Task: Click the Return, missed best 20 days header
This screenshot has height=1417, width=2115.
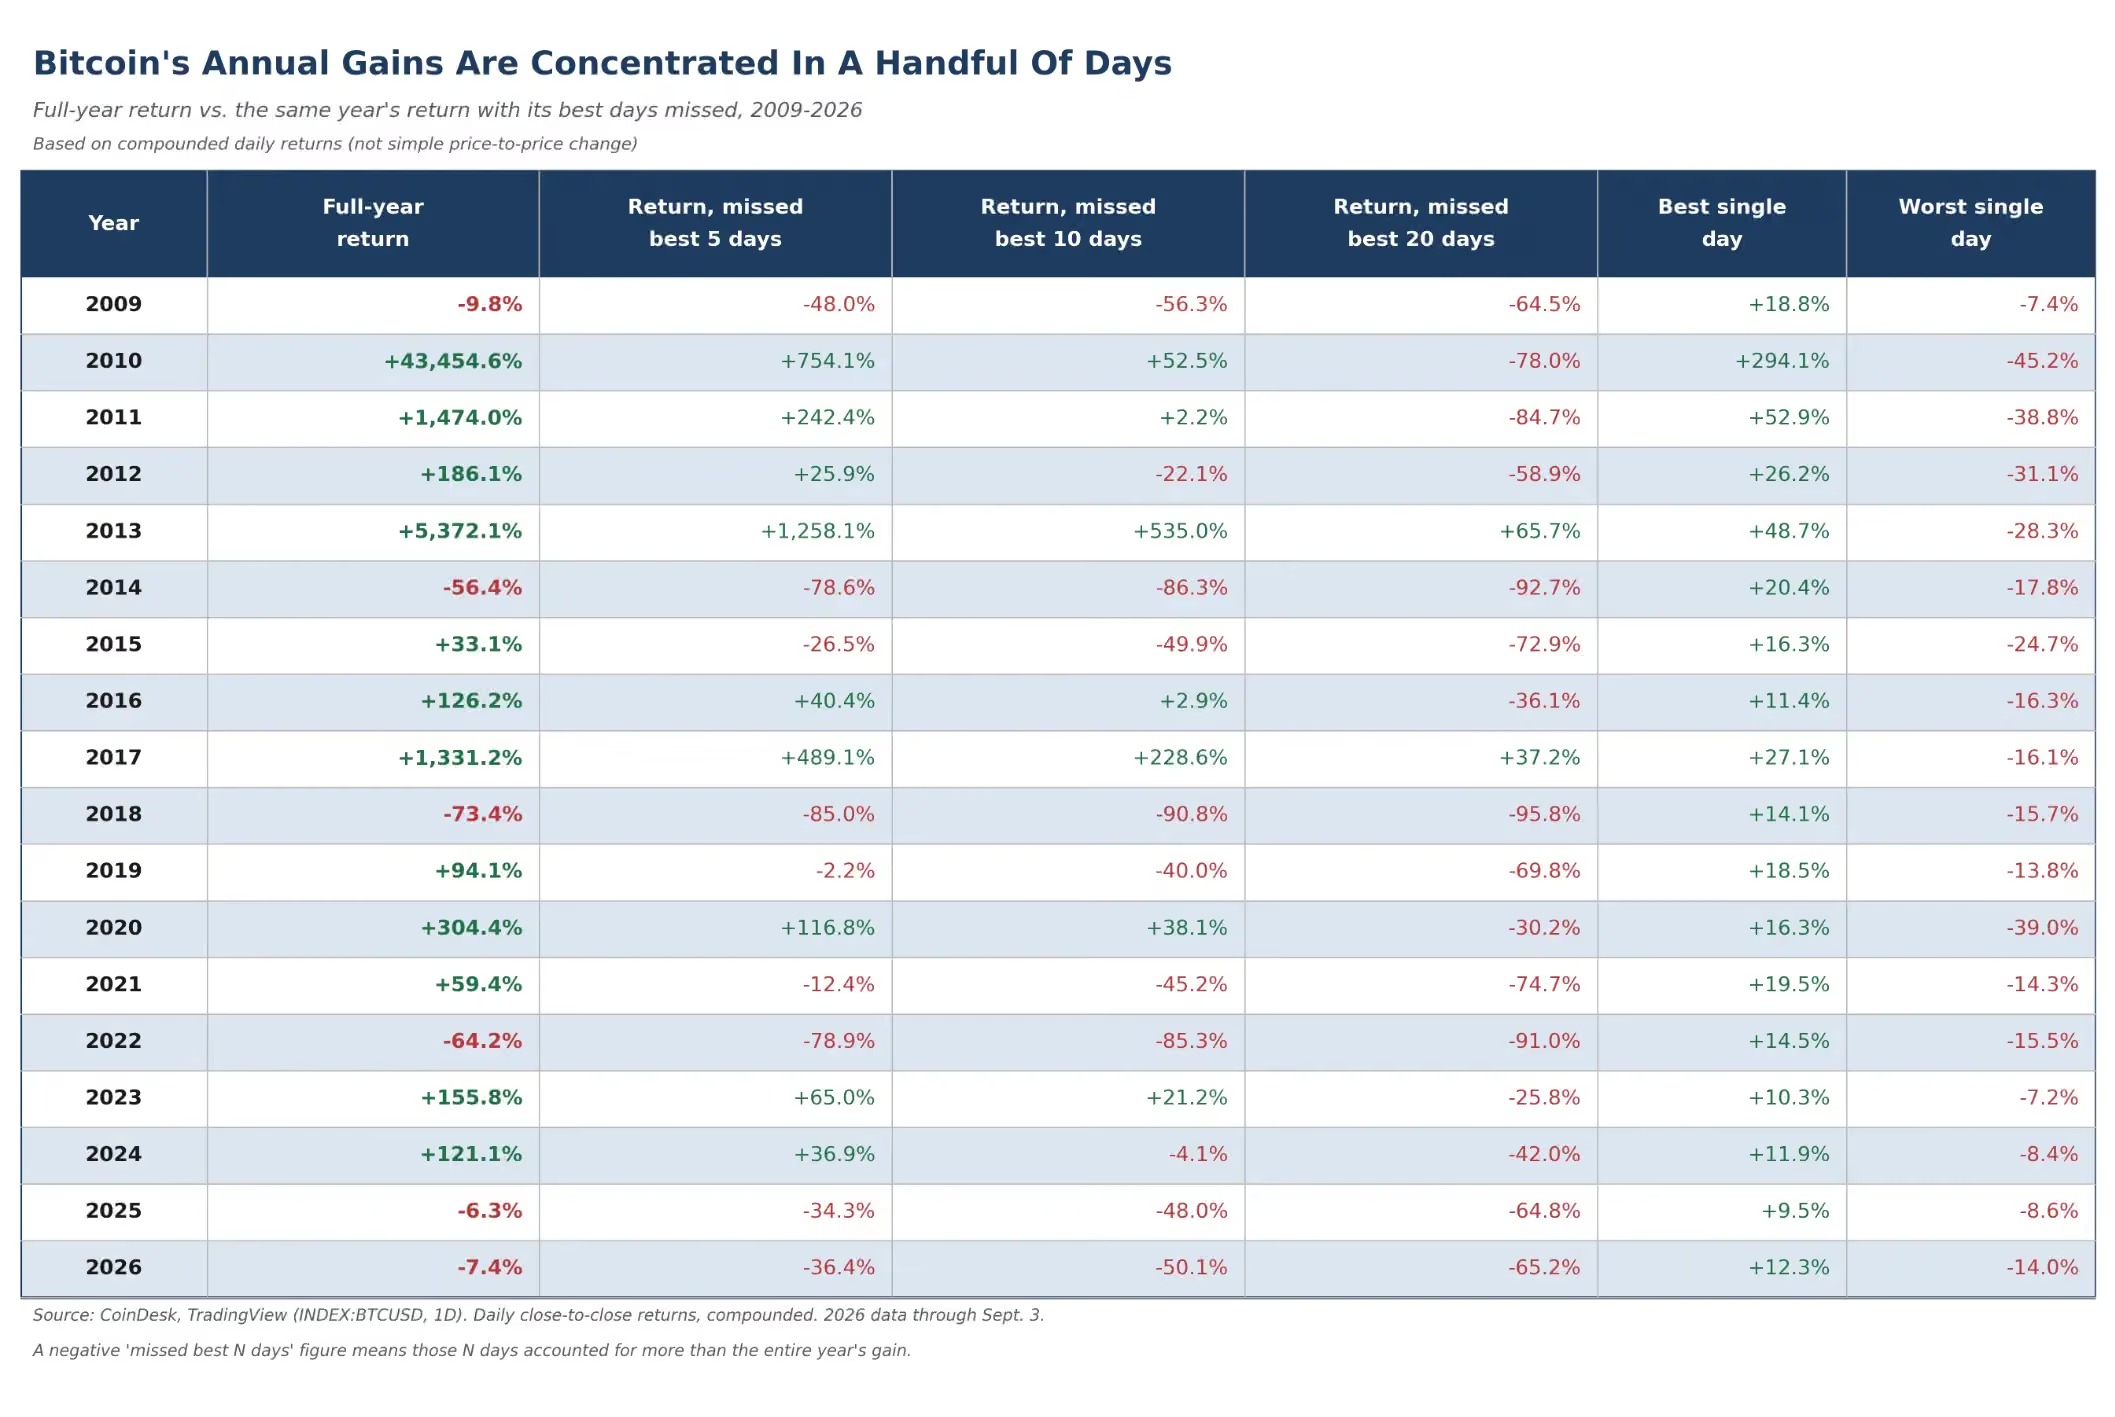Action: click(x=1421, y=223)
